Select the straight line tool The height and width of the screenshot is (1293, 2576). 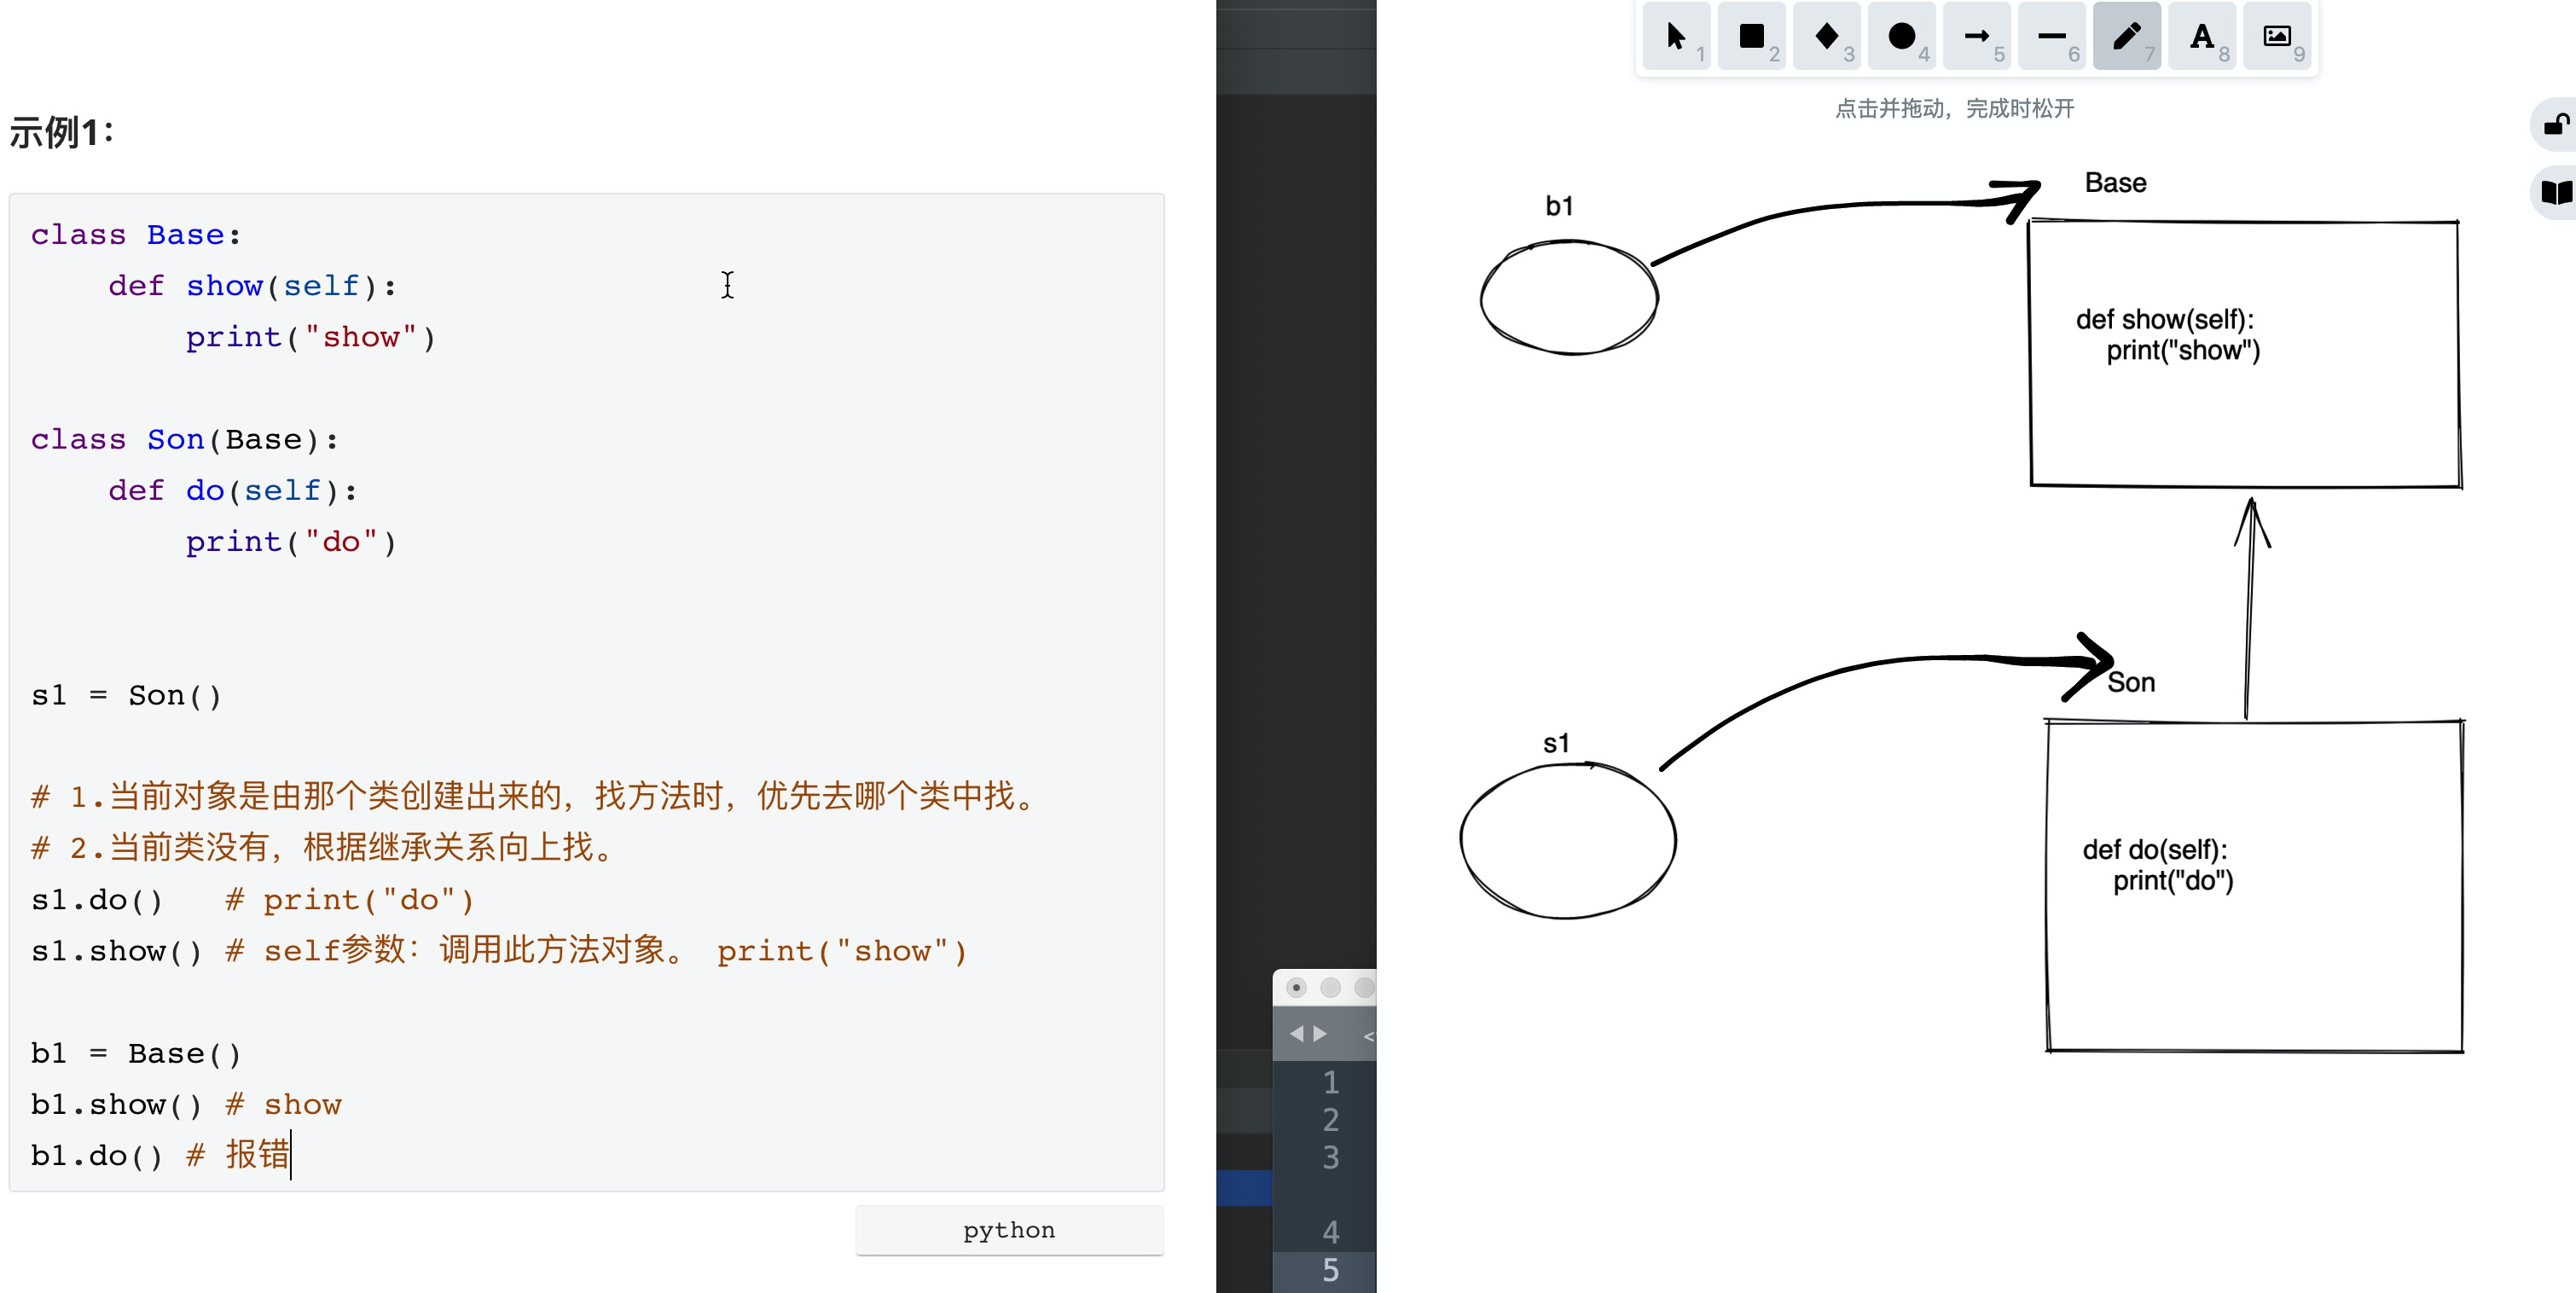(2051, 37)
